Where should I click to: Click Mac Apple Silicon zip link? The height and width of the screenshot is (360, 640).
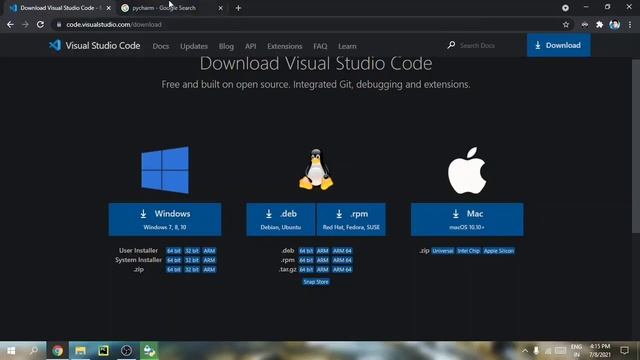coord(498,251)
